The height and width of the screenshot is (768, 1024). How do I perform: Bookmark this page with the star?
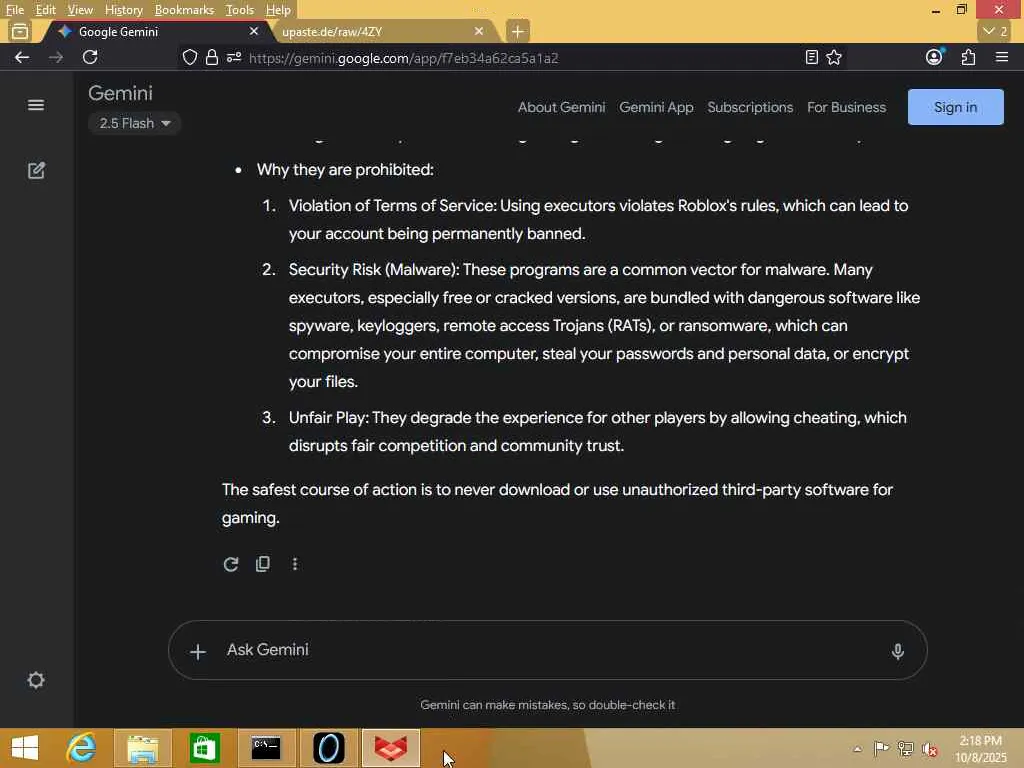pos(834,57)
